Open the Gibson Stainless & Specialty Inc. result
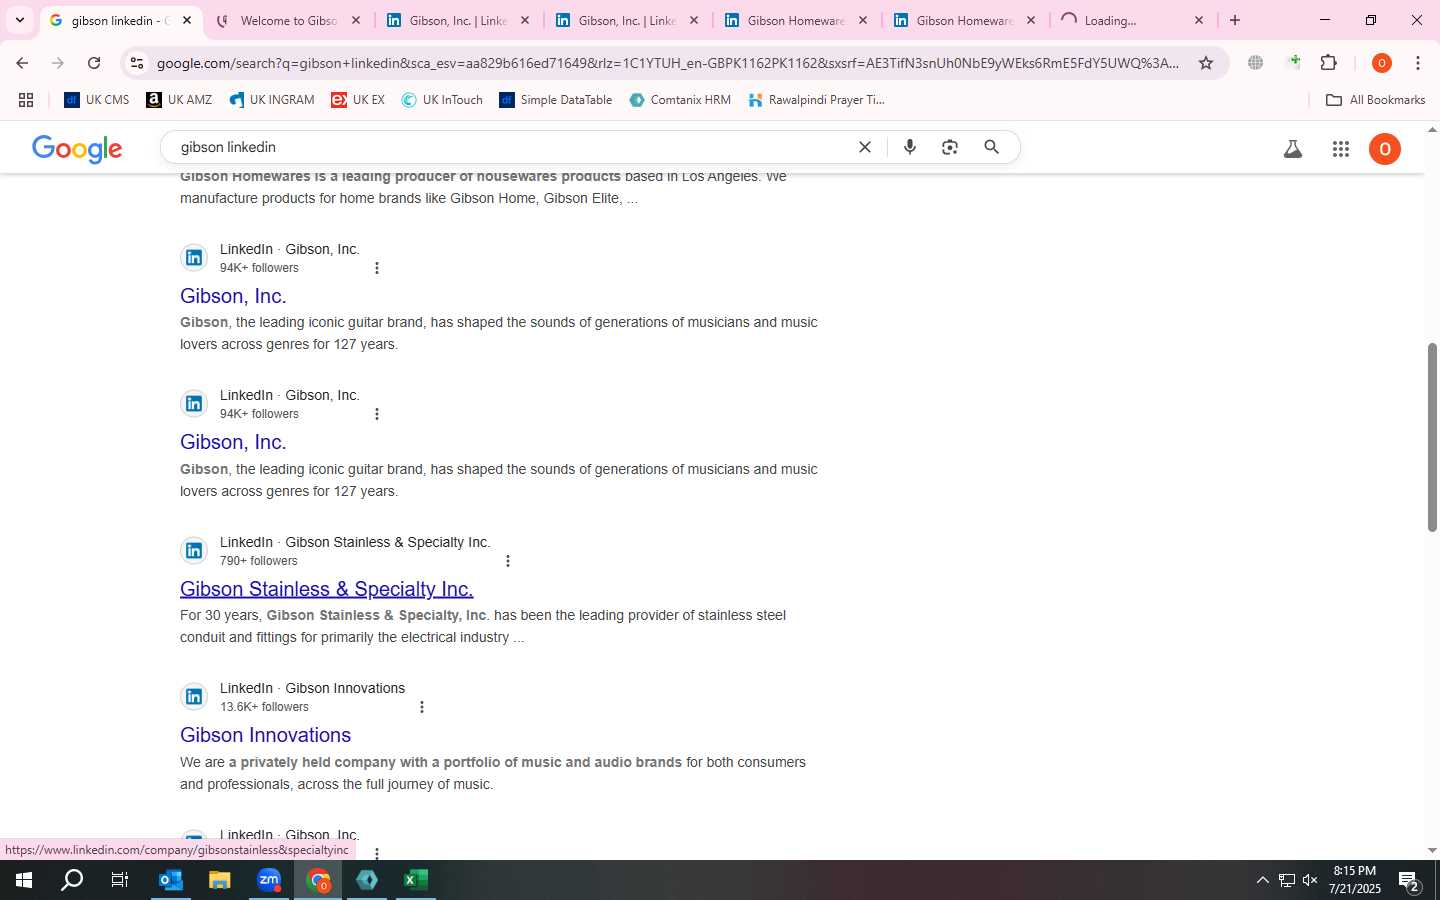The width and height of the screenshot is (1440, 900). [326, 589]
